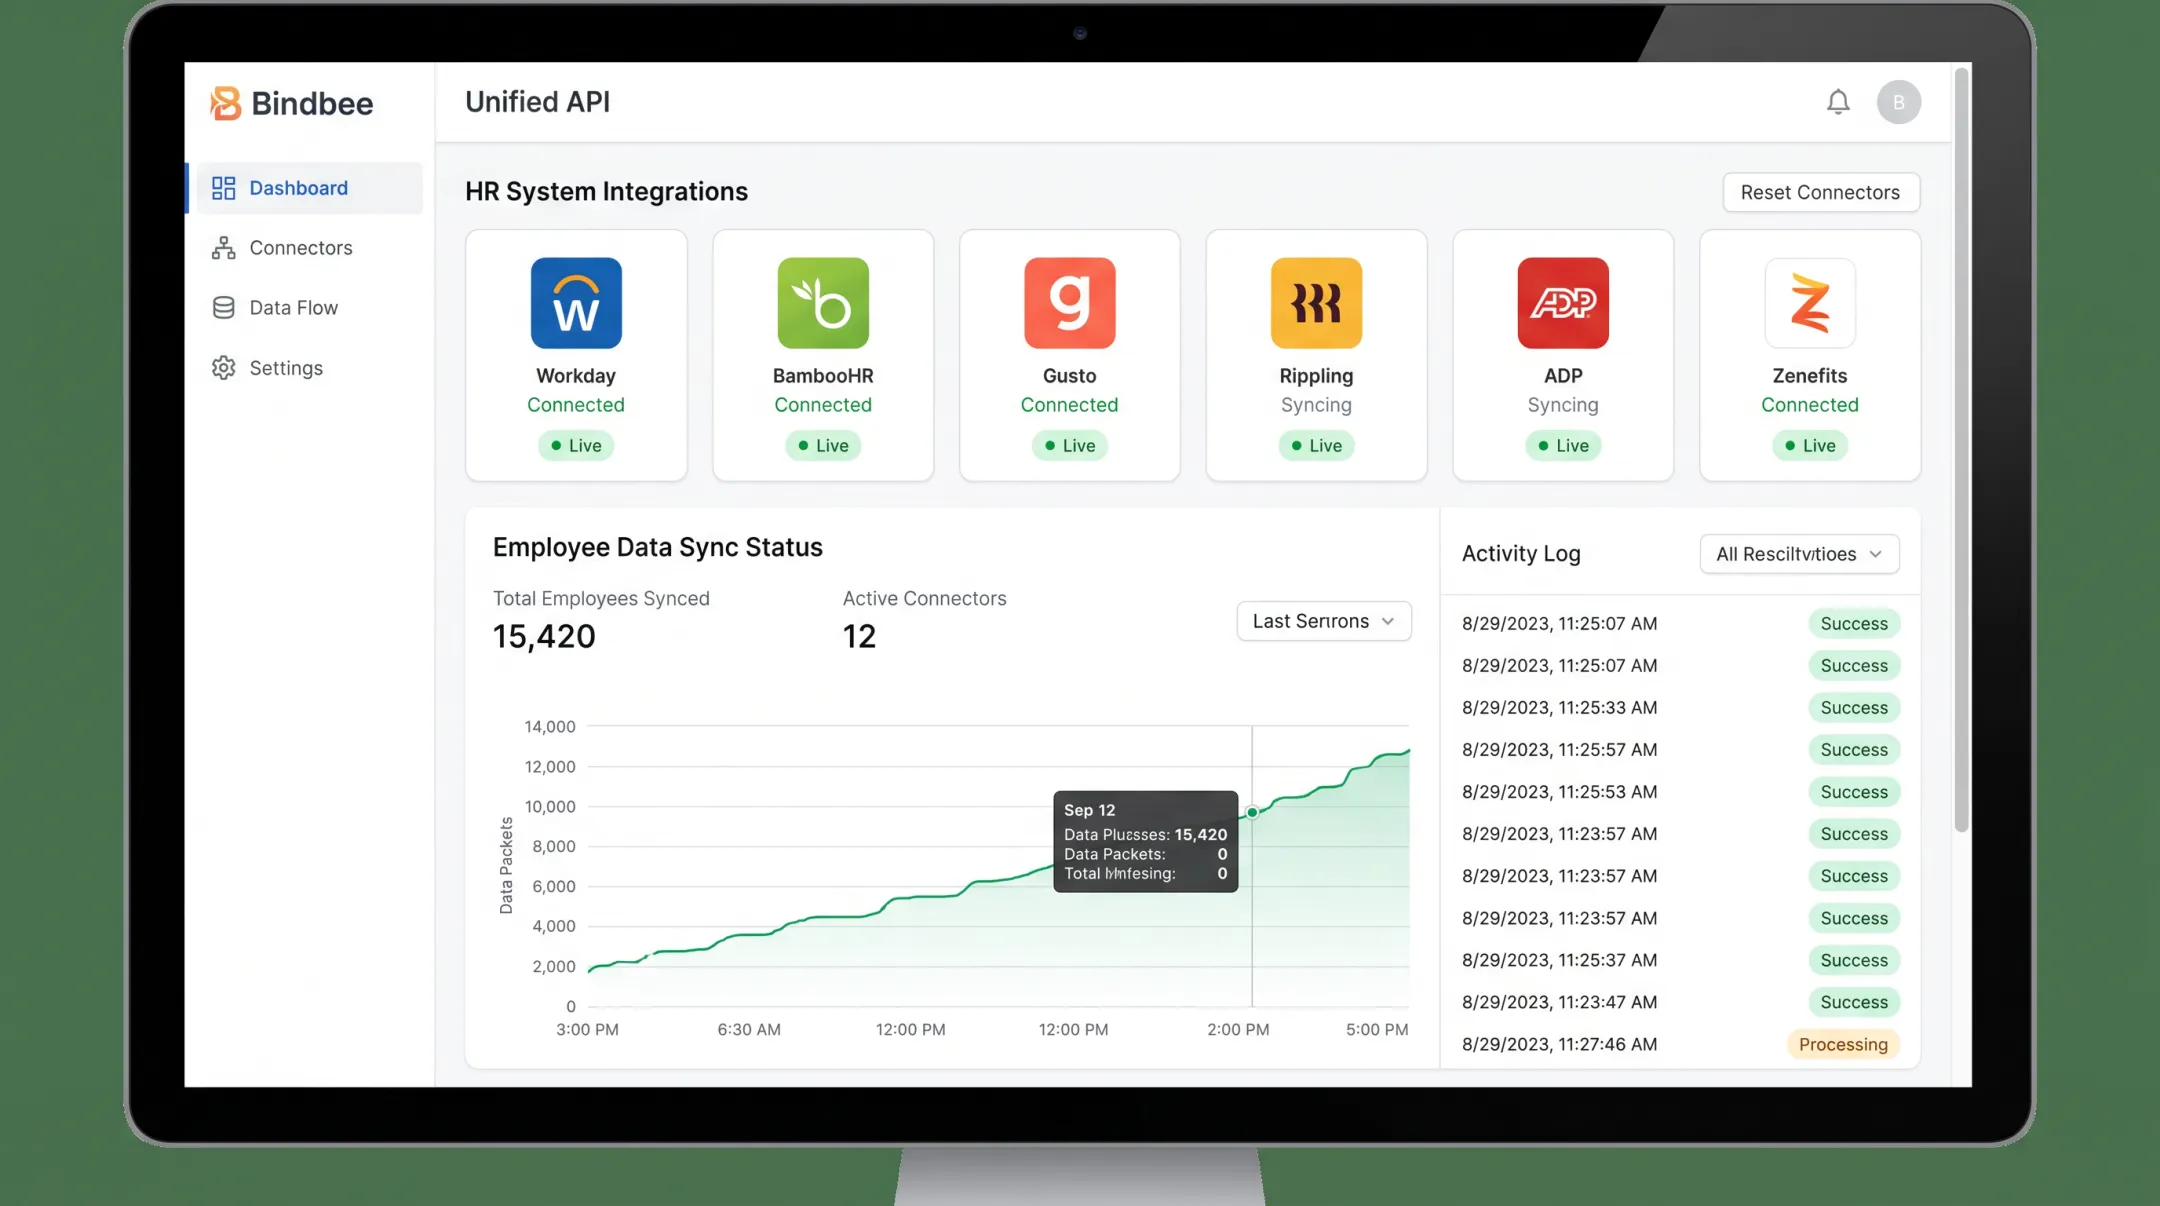Click the Connectors network icon
The image size is (2160, 1206).
pyautogui.click(x=224, y=248)
